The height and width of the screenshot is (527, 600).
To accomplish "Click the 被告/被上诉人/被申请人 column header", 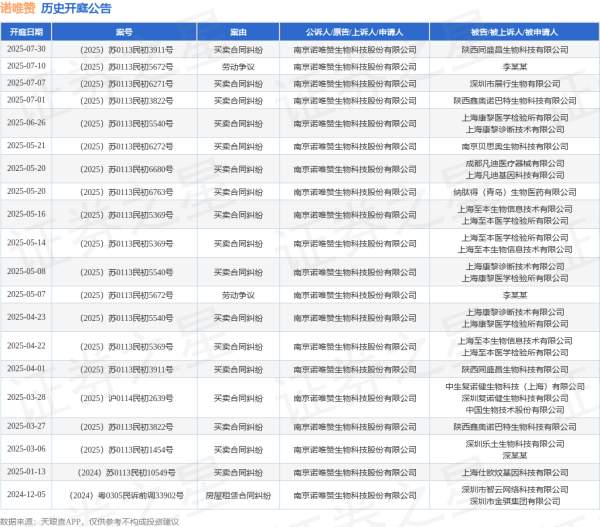I will click(514, 32).
